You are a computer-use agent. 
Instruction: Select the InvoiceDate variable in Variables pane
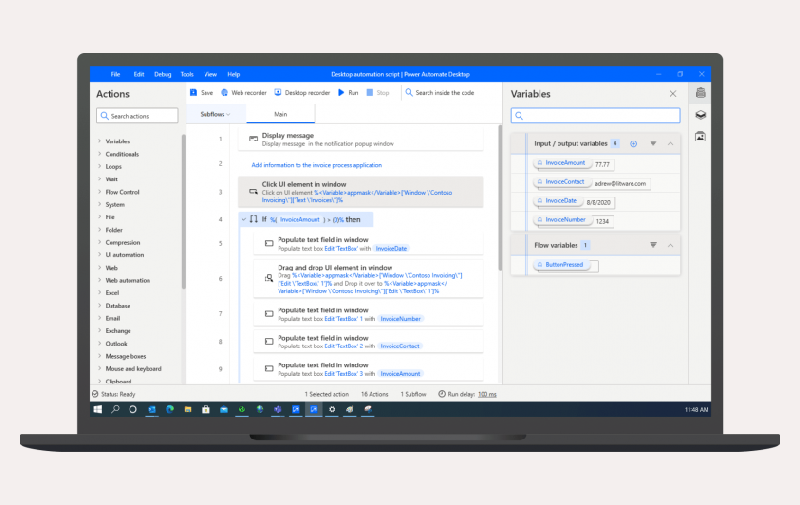(559, 201)
